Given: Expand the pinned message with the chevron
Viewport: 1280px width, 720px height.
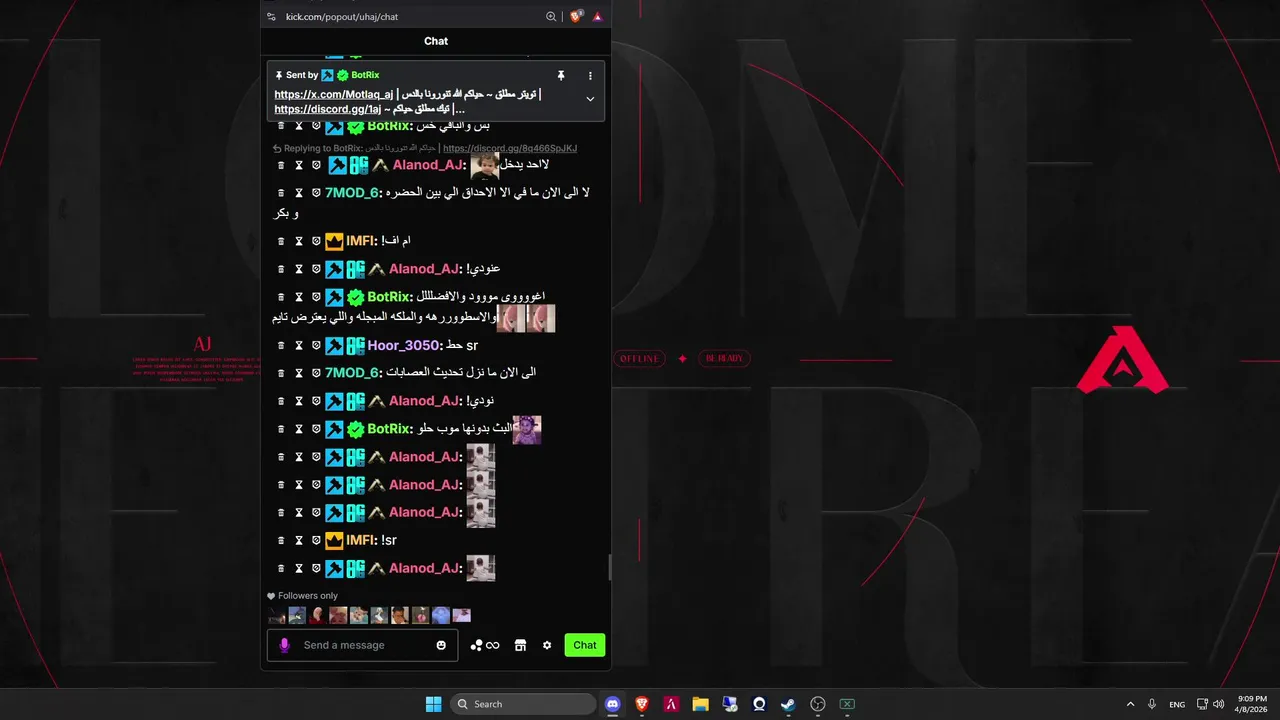Looking at the screenshot, I should click(x=590, y=99).
